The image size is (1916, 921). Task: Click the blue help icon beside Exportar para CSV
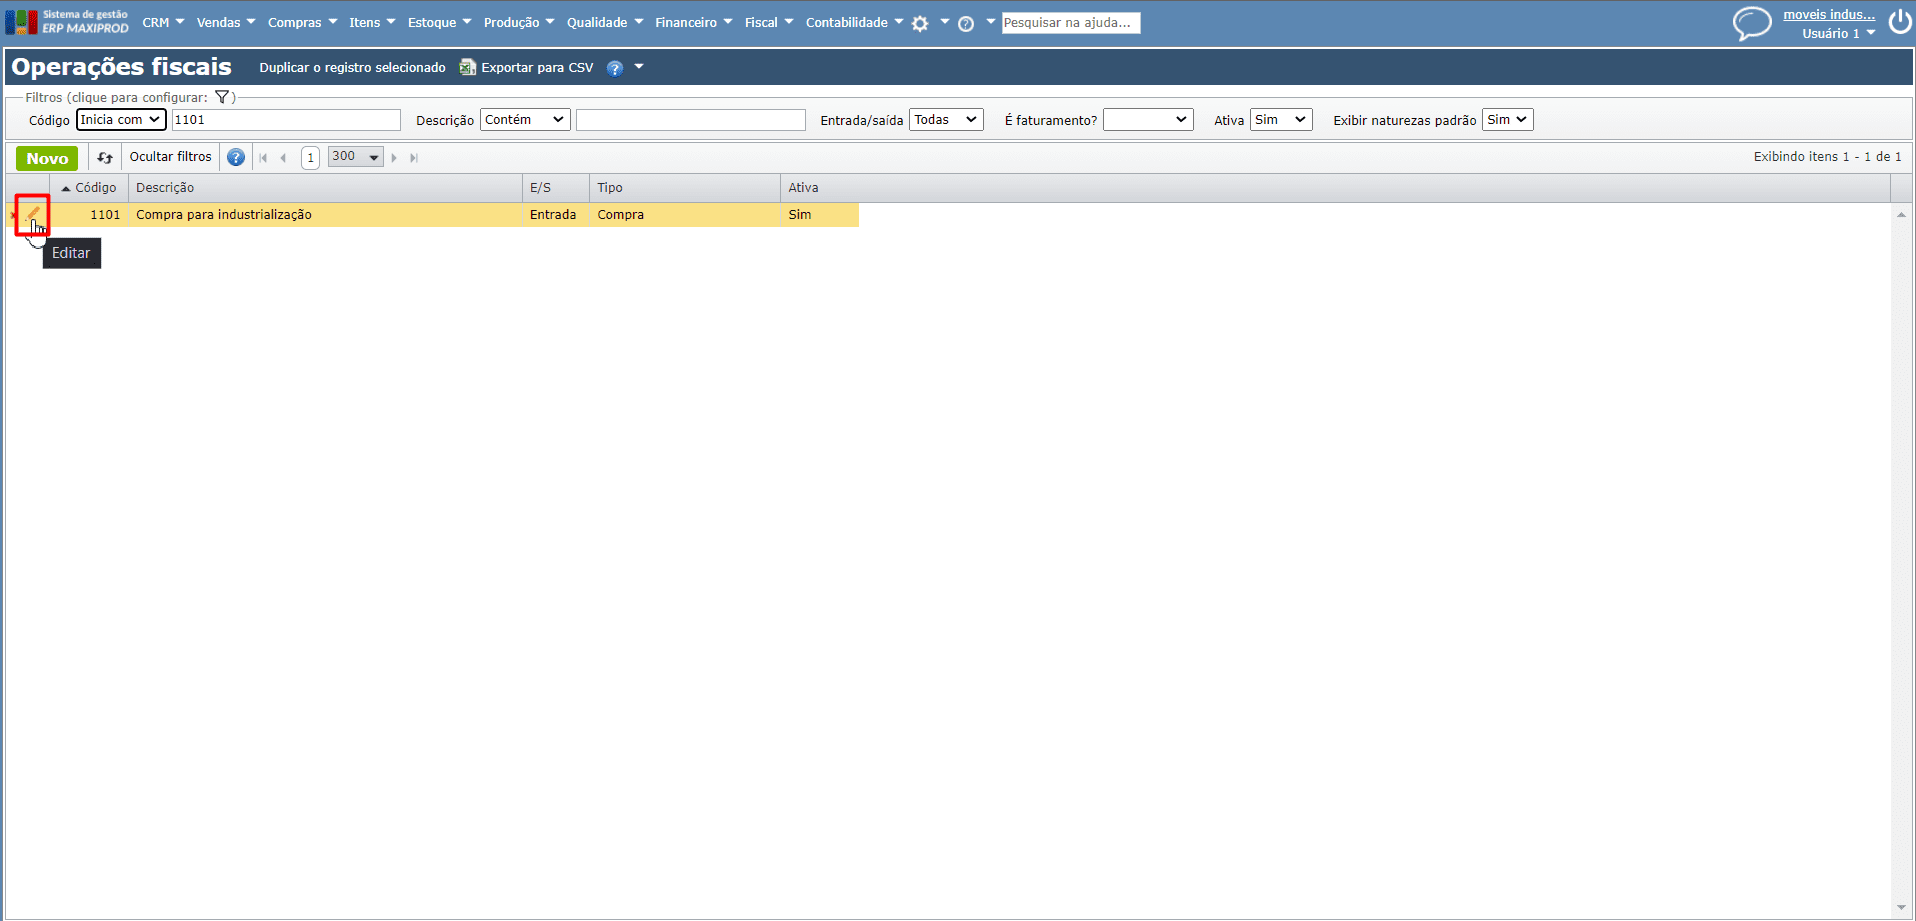click(615, 68)
